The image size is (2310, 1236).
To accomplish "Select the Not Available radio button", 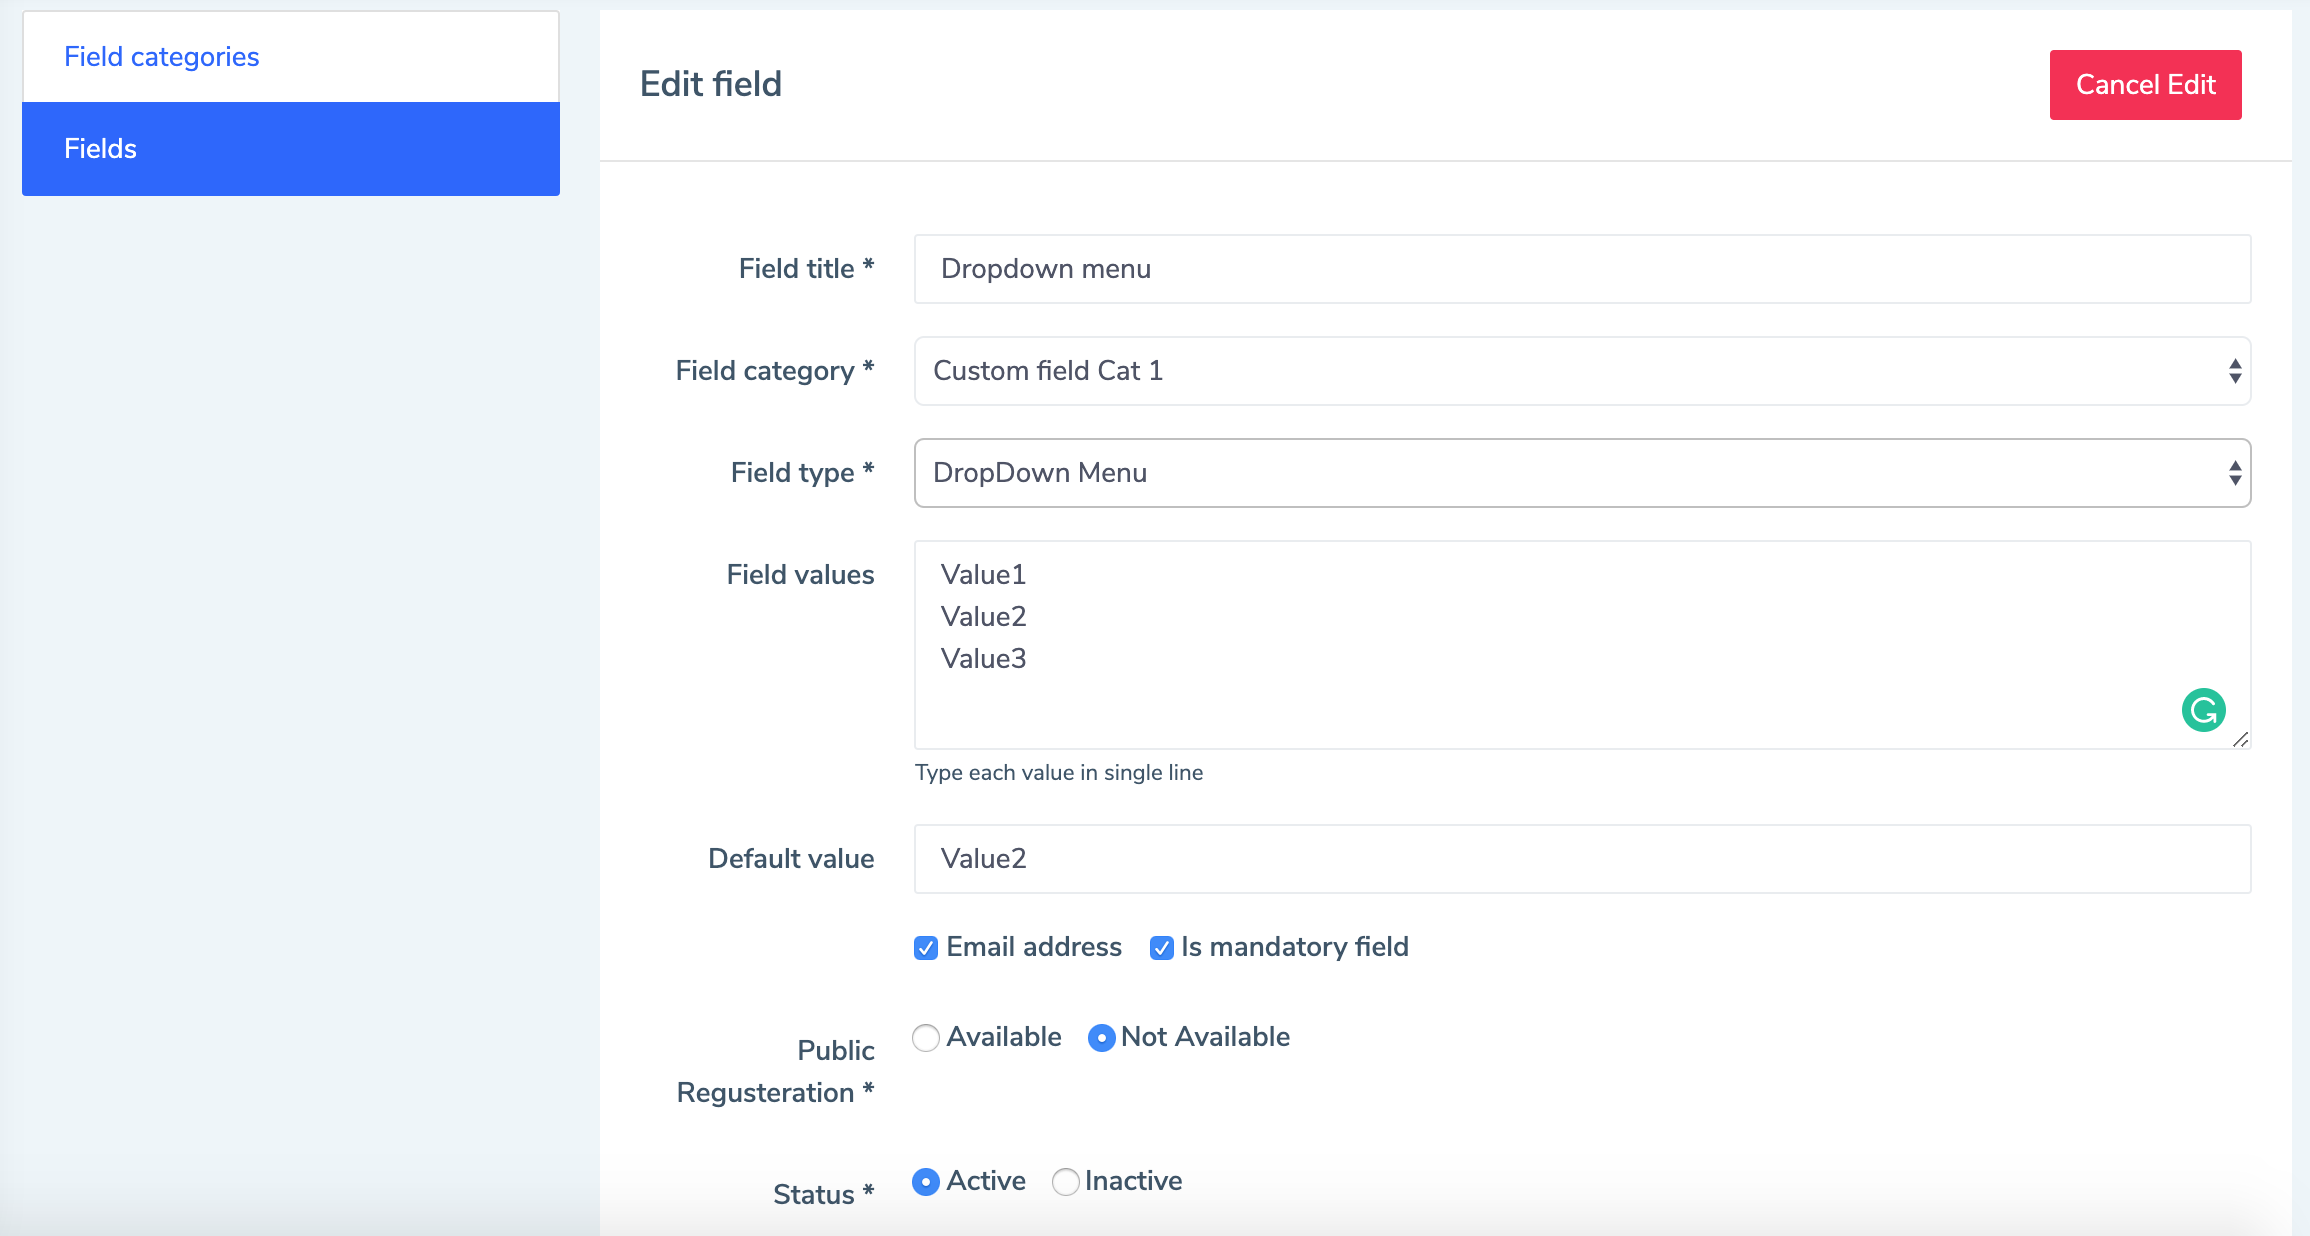I will click(x=1101, y=1038).
